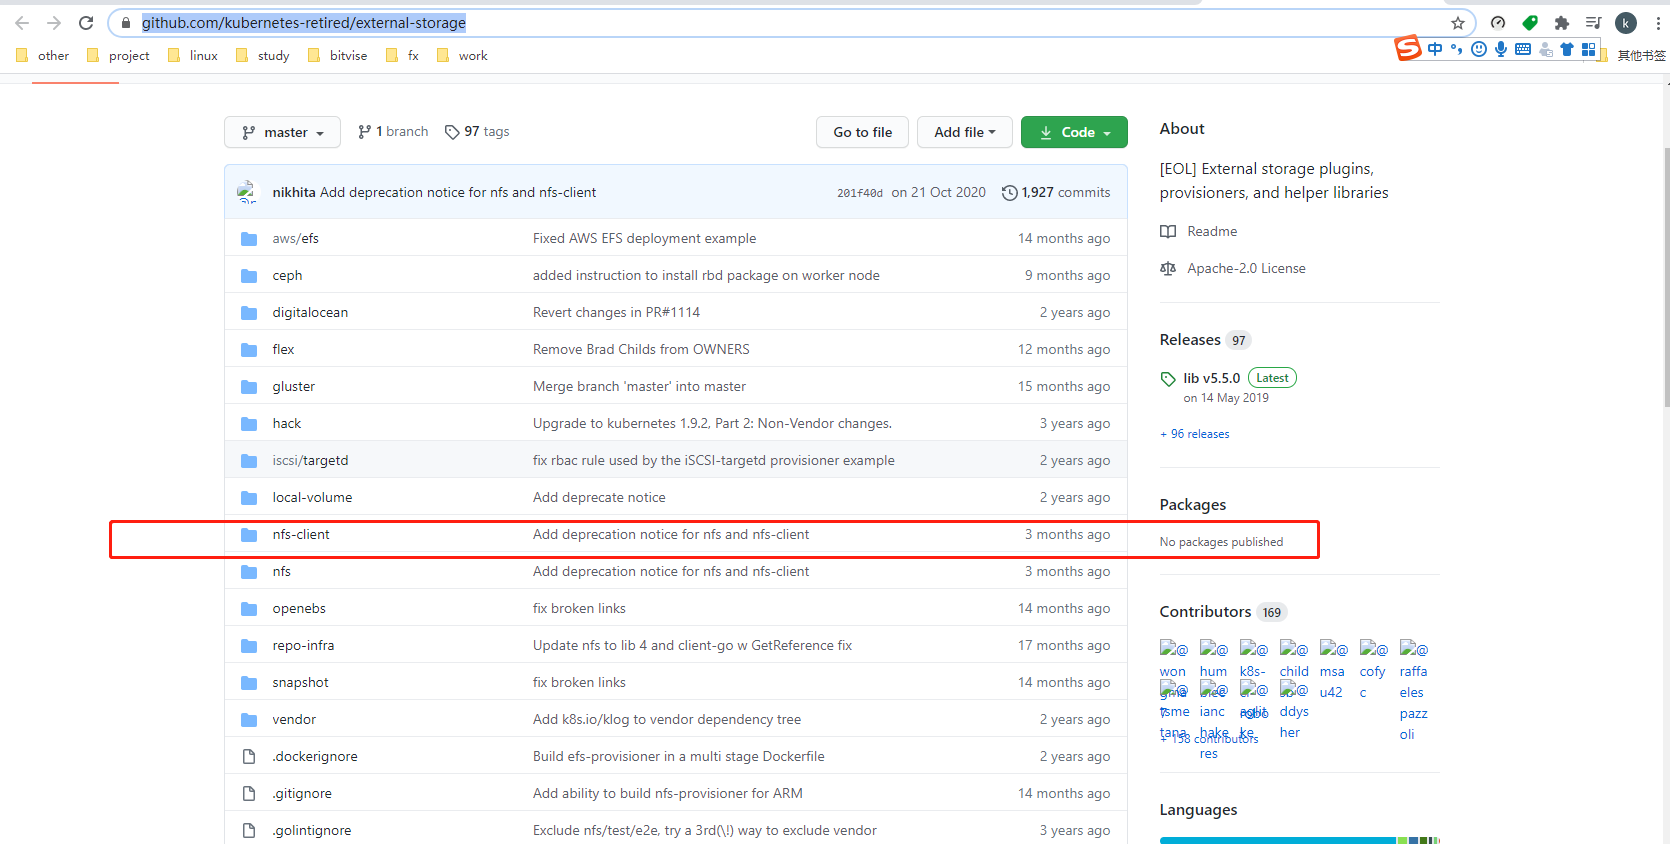1670x844 pixels.
Task: Click the Sogou input S logo
Action: [x=1408, y=47]
